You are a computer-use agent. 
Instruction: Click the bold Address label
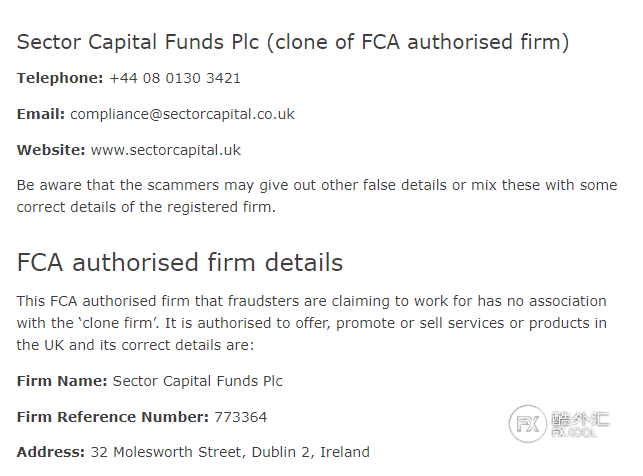click(x=51, y=452)
